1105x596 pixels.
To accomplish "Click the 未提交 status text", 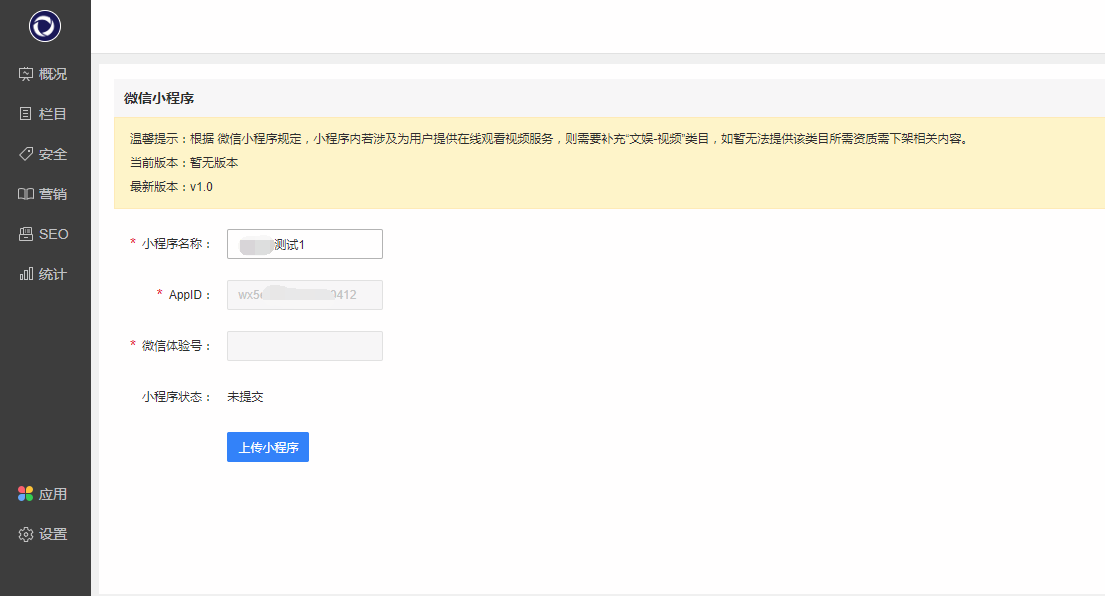I will (245, 397).
